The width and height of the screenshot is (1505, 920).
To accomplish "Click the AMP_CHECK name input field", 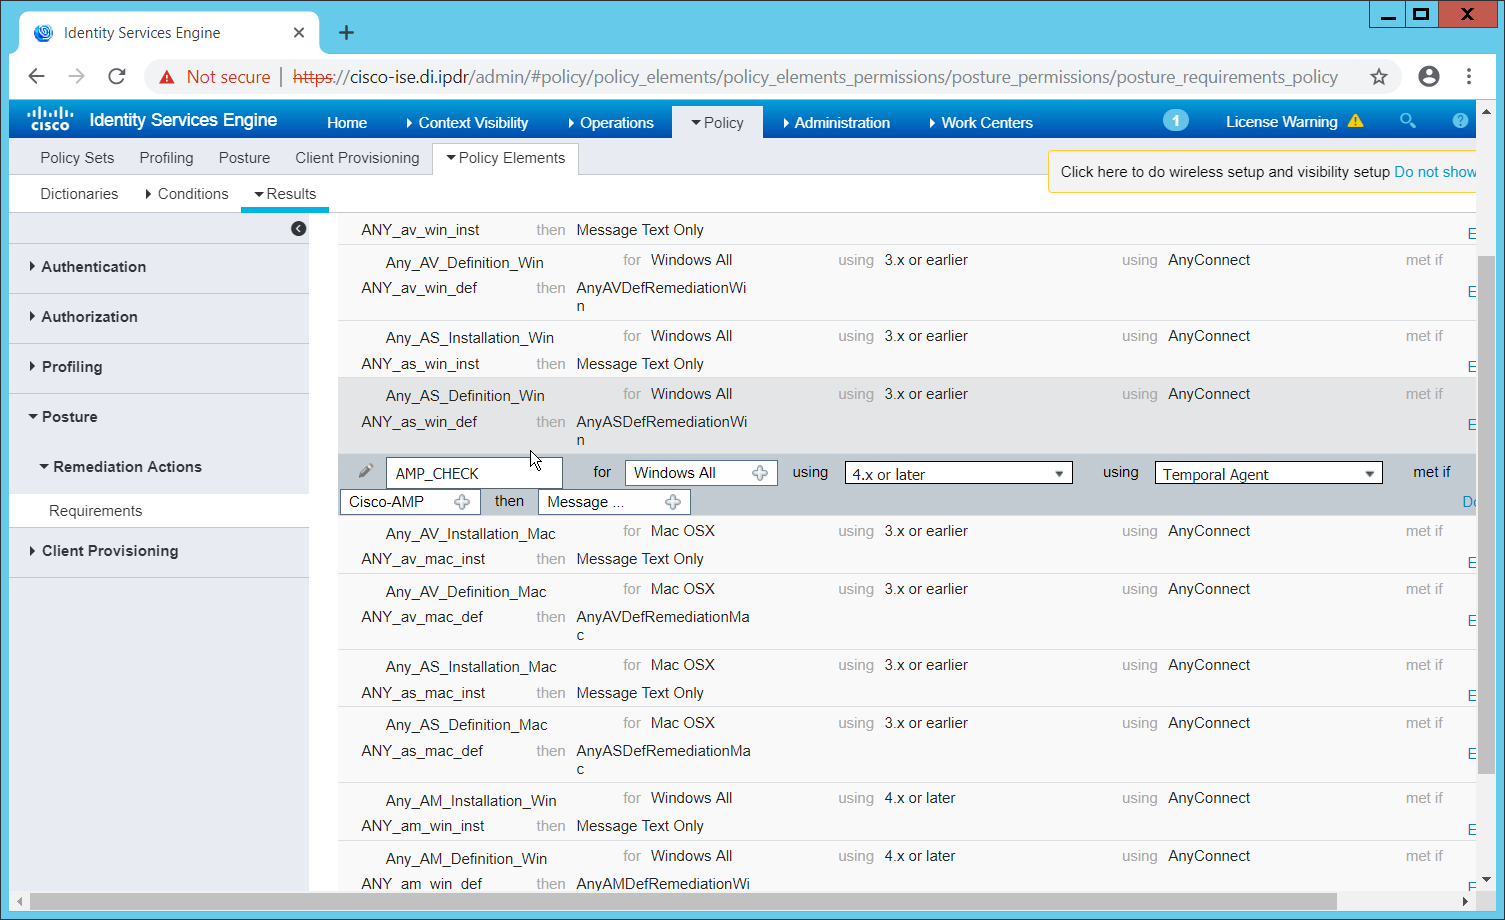I will pos(473,473).
